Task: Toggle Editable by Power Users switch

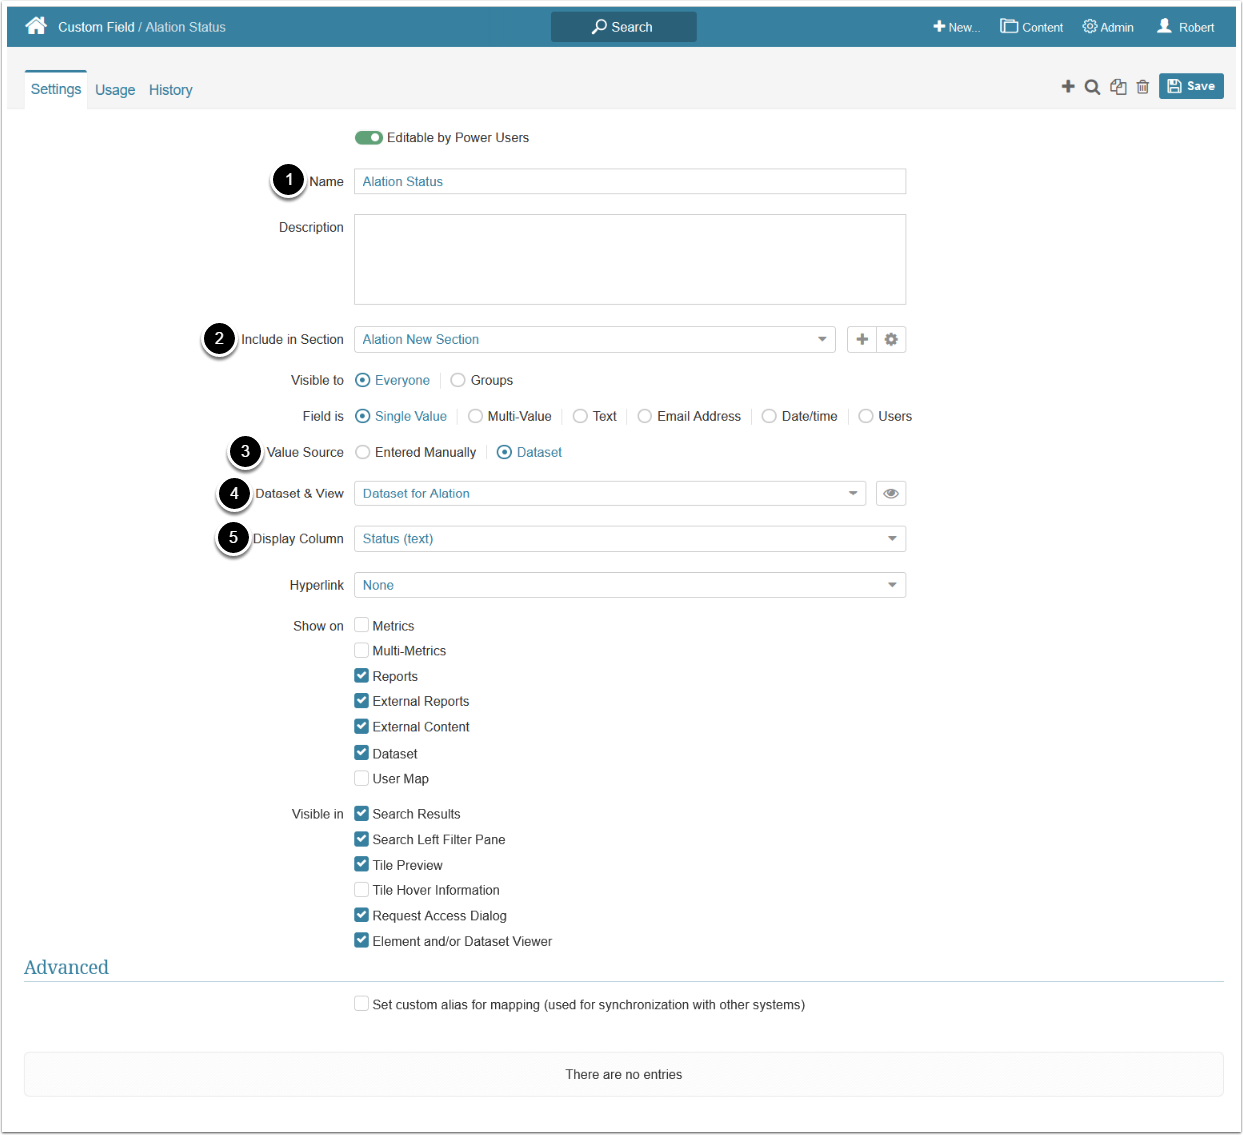Action: (368, 138)
